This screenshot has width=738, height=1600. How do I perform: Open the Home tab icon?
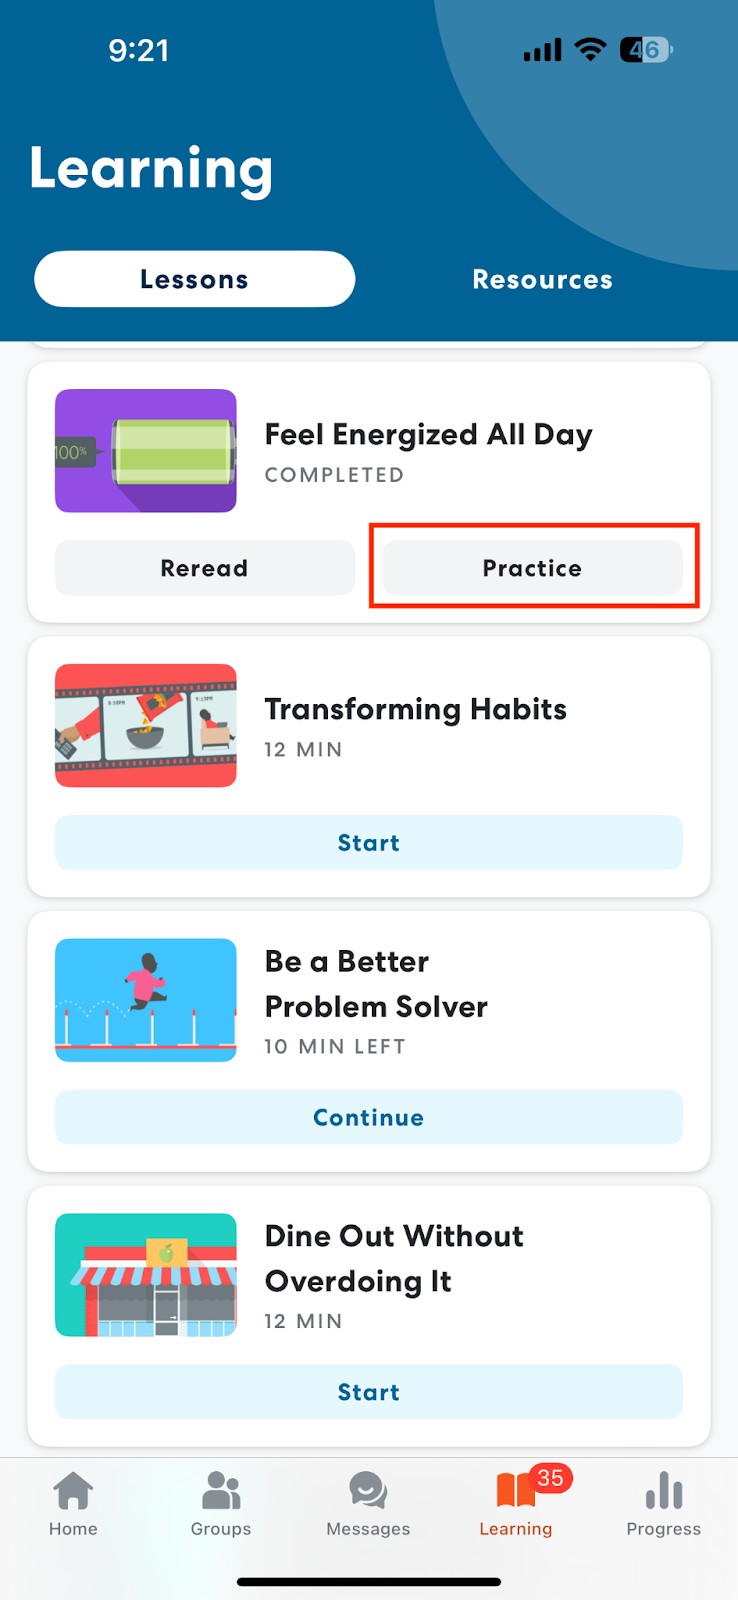click(x=73, y=1490)
